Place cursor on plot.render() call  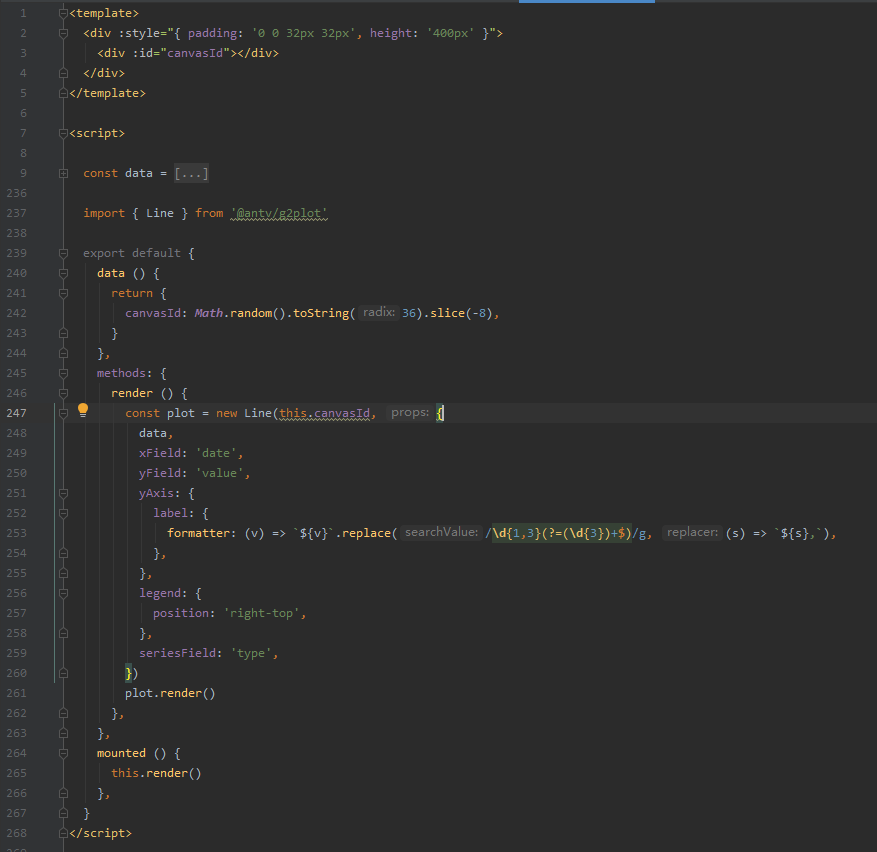(x=170, y=693)
